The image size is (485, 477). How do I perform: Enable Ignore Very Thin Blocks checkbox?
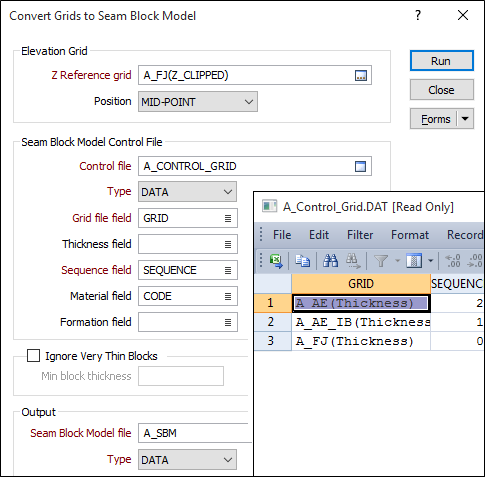[33, 356]
